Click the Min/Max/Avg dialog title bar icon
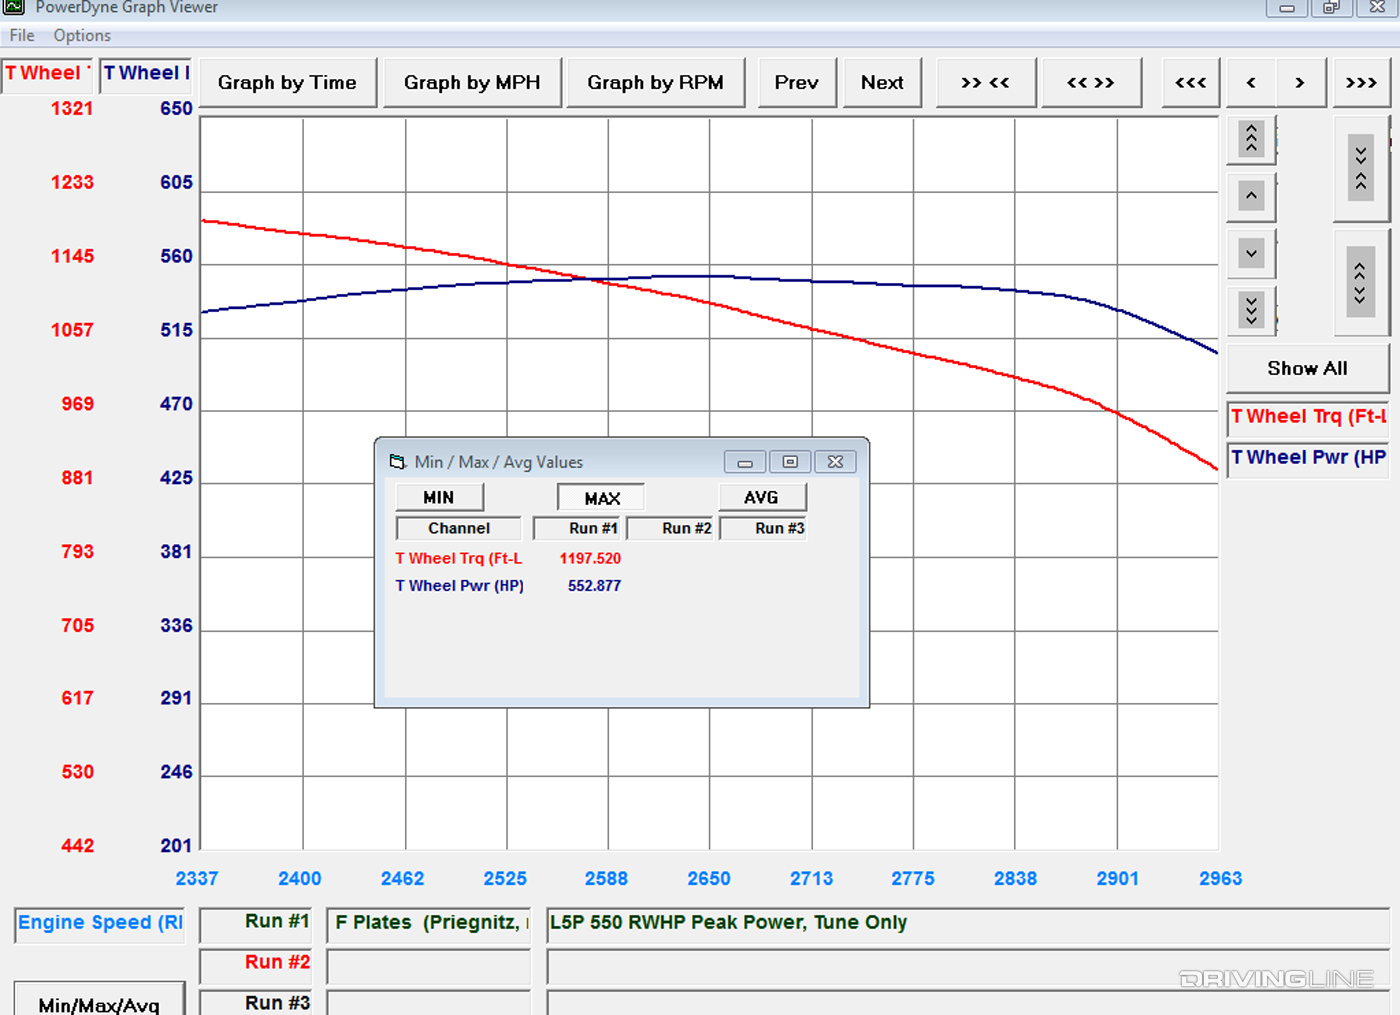This screenshot has height=1015, width=1400. 398,461
